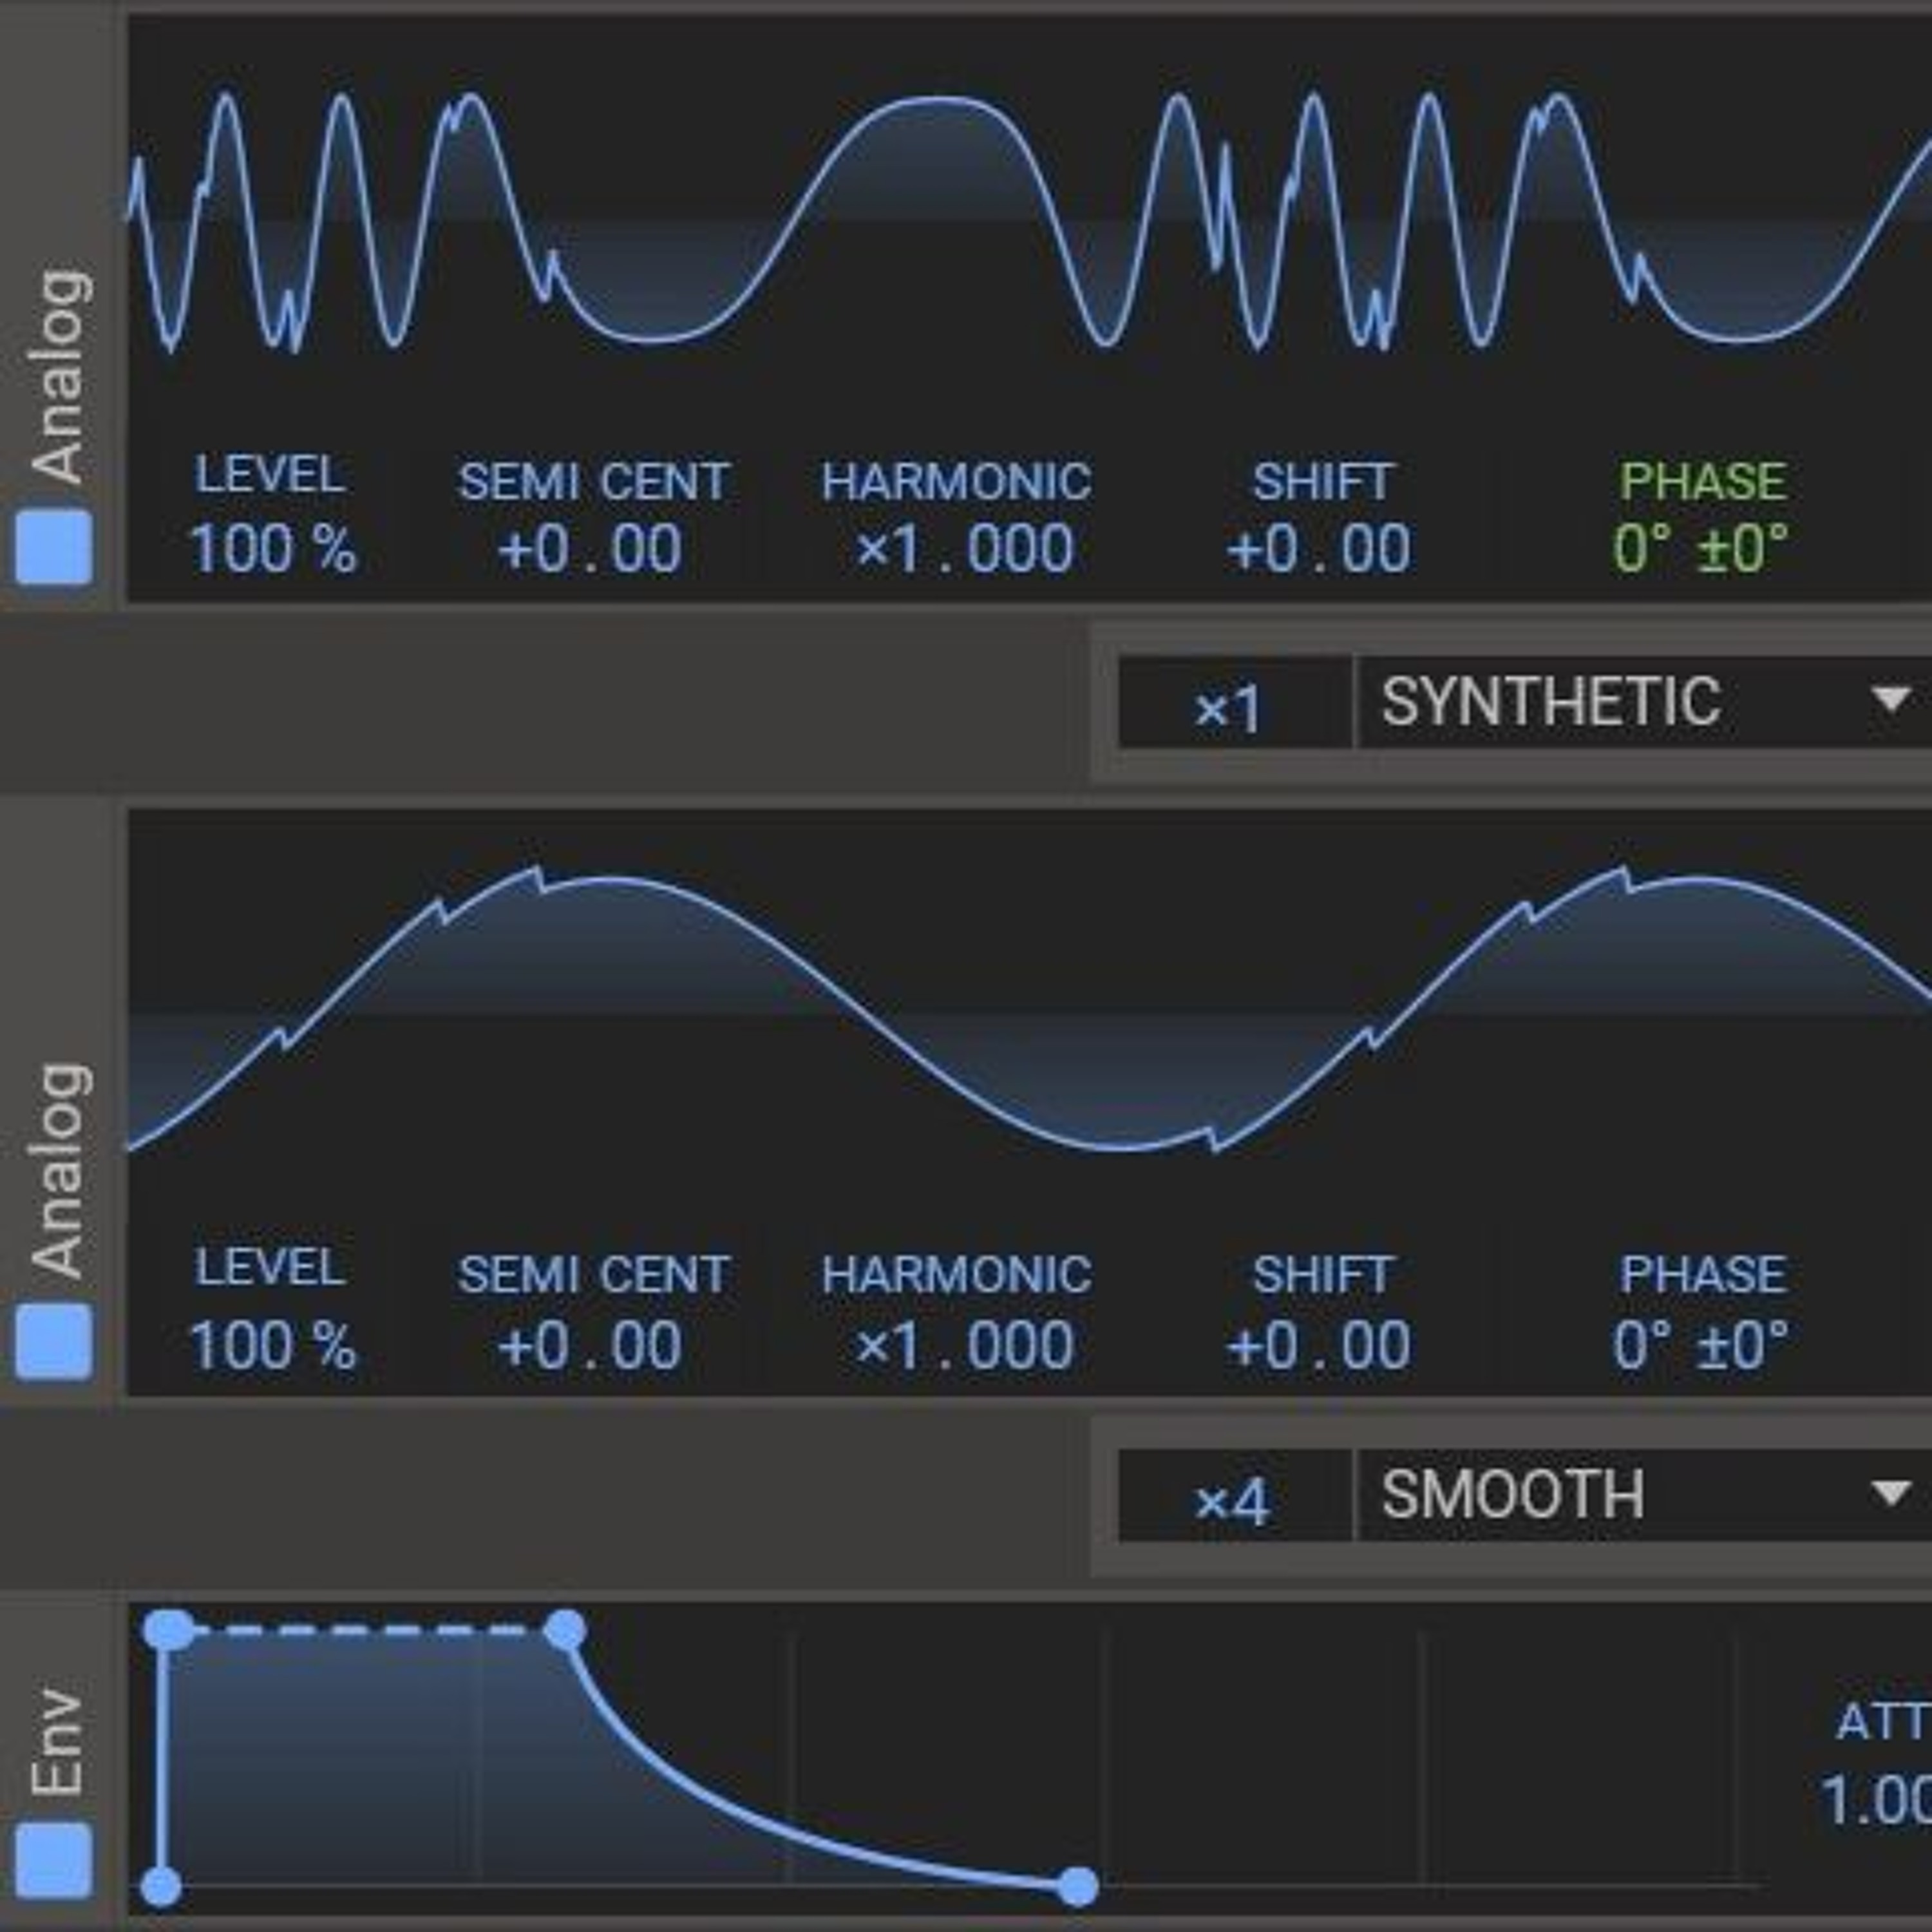Click the first oscillator LEVEL 100 % value
The image size is (1932, 1932).
tap(272, 549)
